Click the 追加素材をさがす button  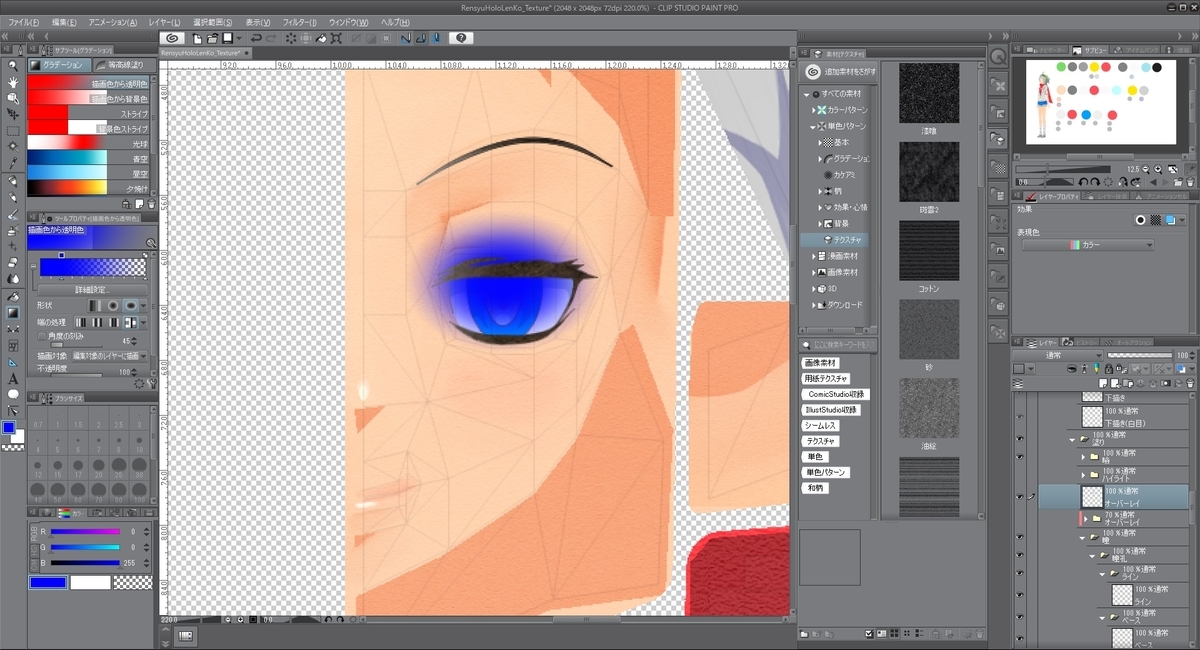coord(840,72)
